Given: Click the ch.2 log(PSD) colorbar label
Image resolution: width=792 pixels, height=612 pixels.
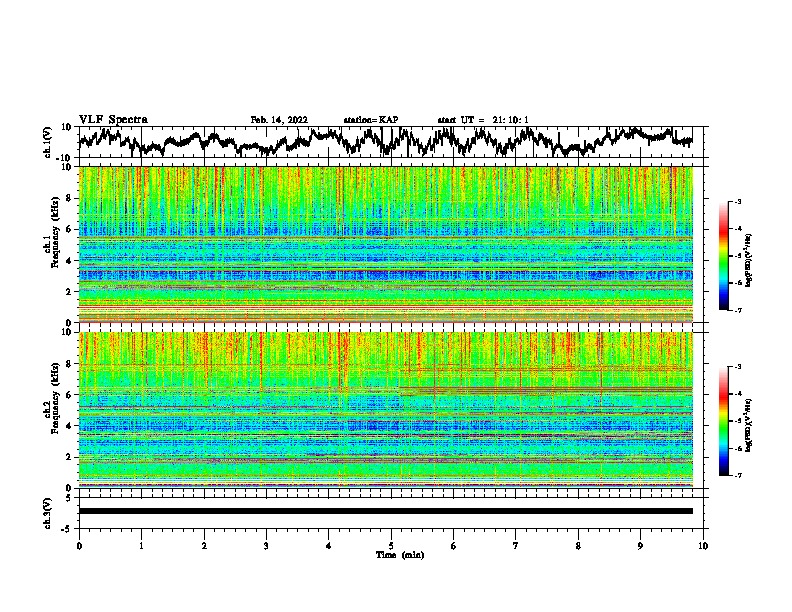Looking at the screenshot, I should click(749, 425).
